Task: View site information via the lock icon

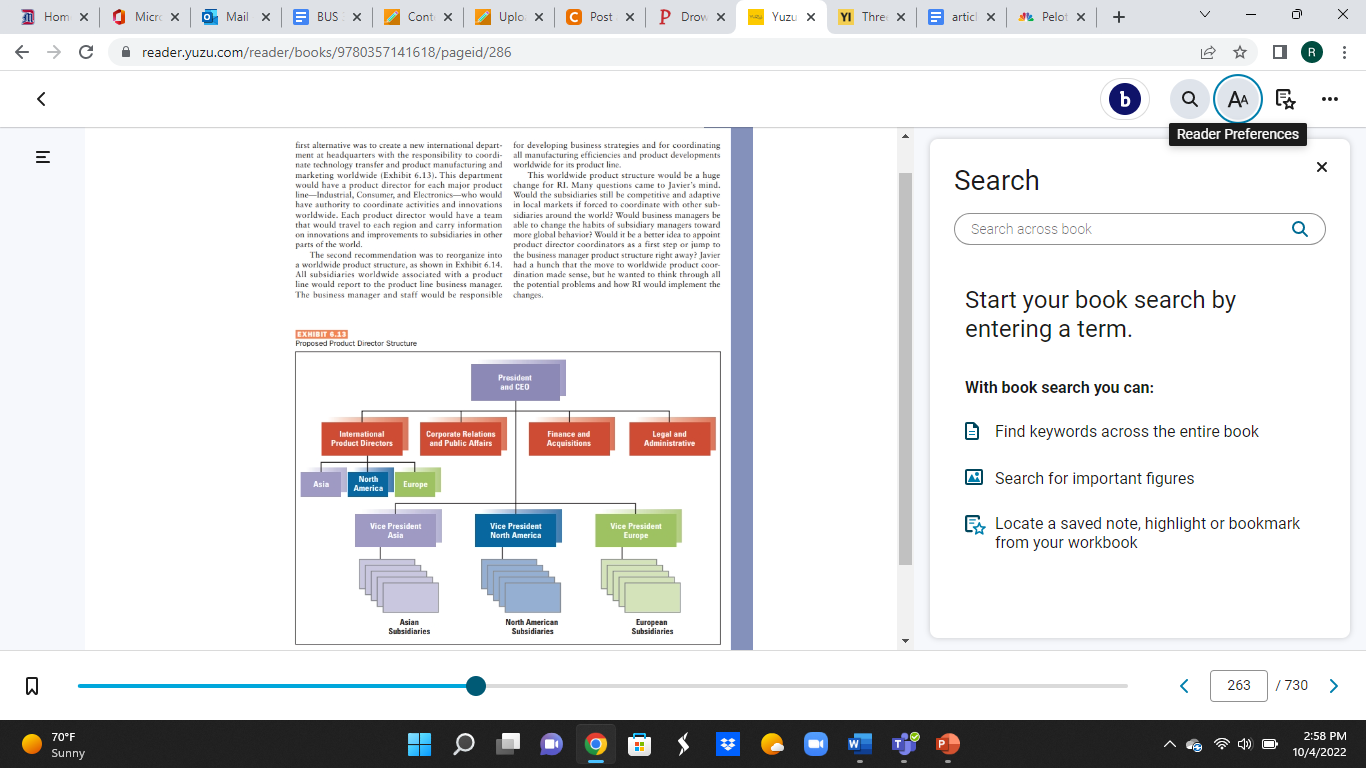Action: (127, 52)
